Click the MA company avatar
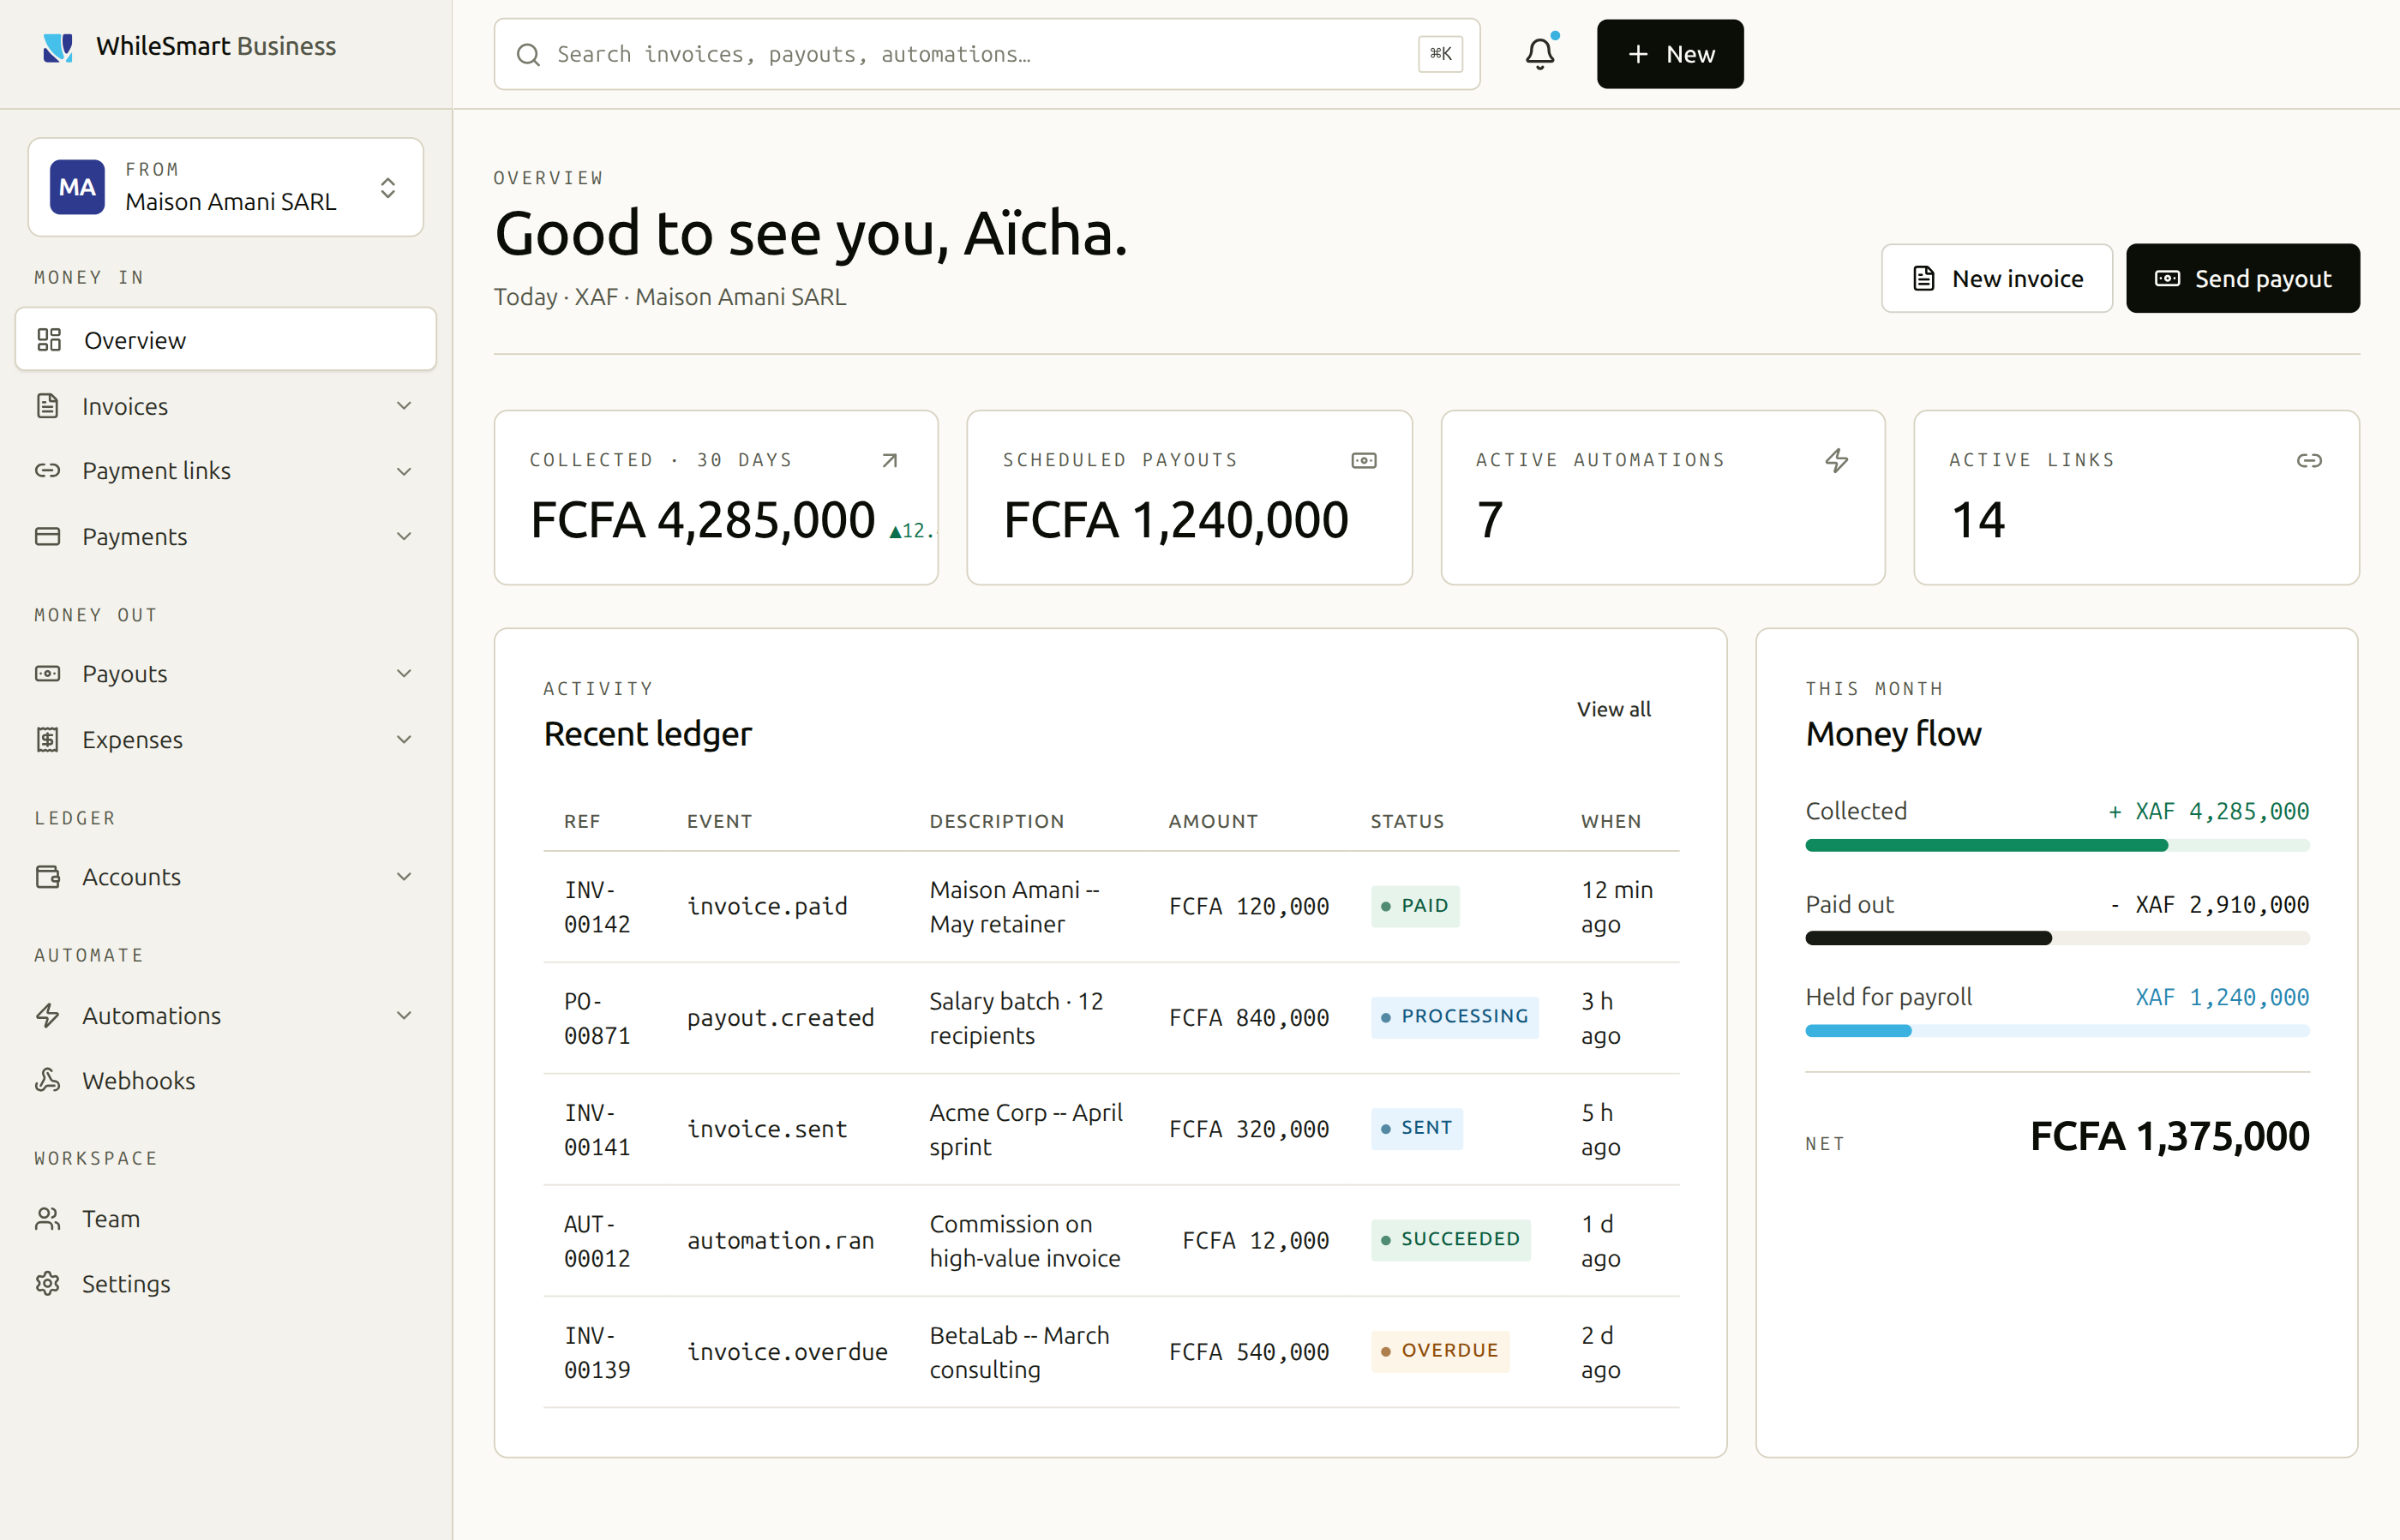Viewport: 2400px width, 1540px height. point(77,187)
